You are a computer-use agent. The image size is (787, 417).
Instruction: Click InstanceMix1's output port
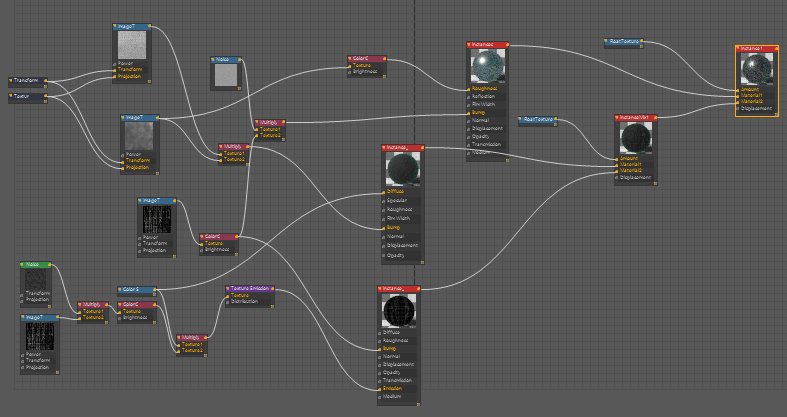[x=654, y=117]
